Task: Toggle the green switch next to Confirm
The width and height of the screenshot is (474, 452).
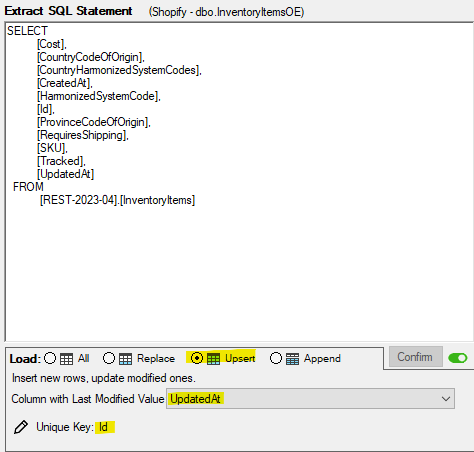Action: point(458,358)
